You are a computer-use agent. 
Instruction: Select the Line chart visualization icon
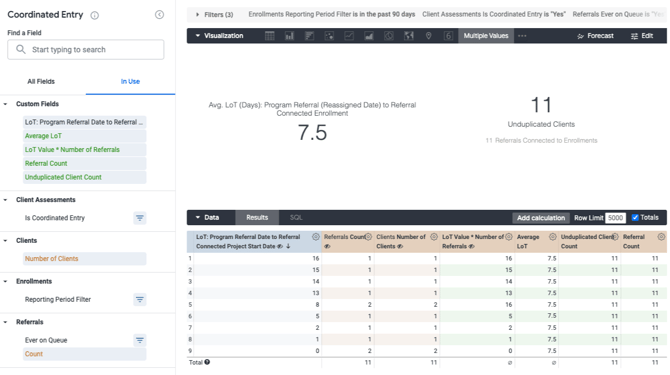point(349,36)
